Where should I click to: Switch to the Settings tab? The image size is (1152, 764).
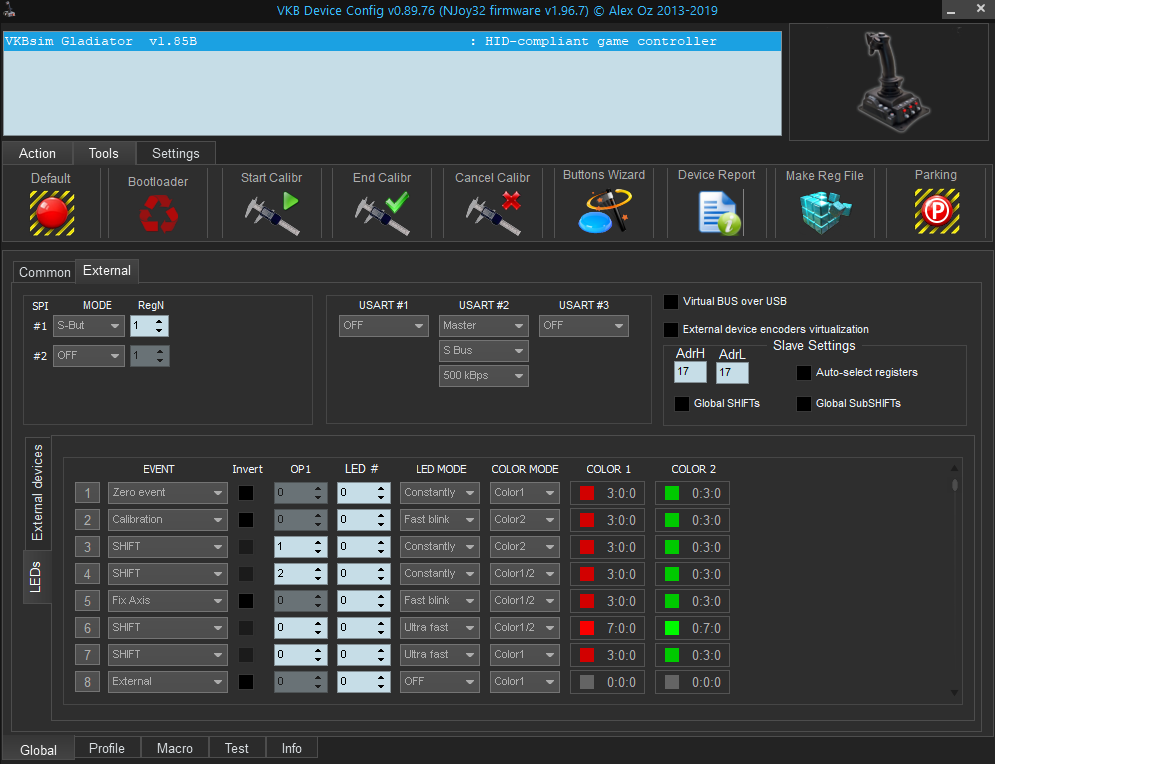tap(176, 153)
